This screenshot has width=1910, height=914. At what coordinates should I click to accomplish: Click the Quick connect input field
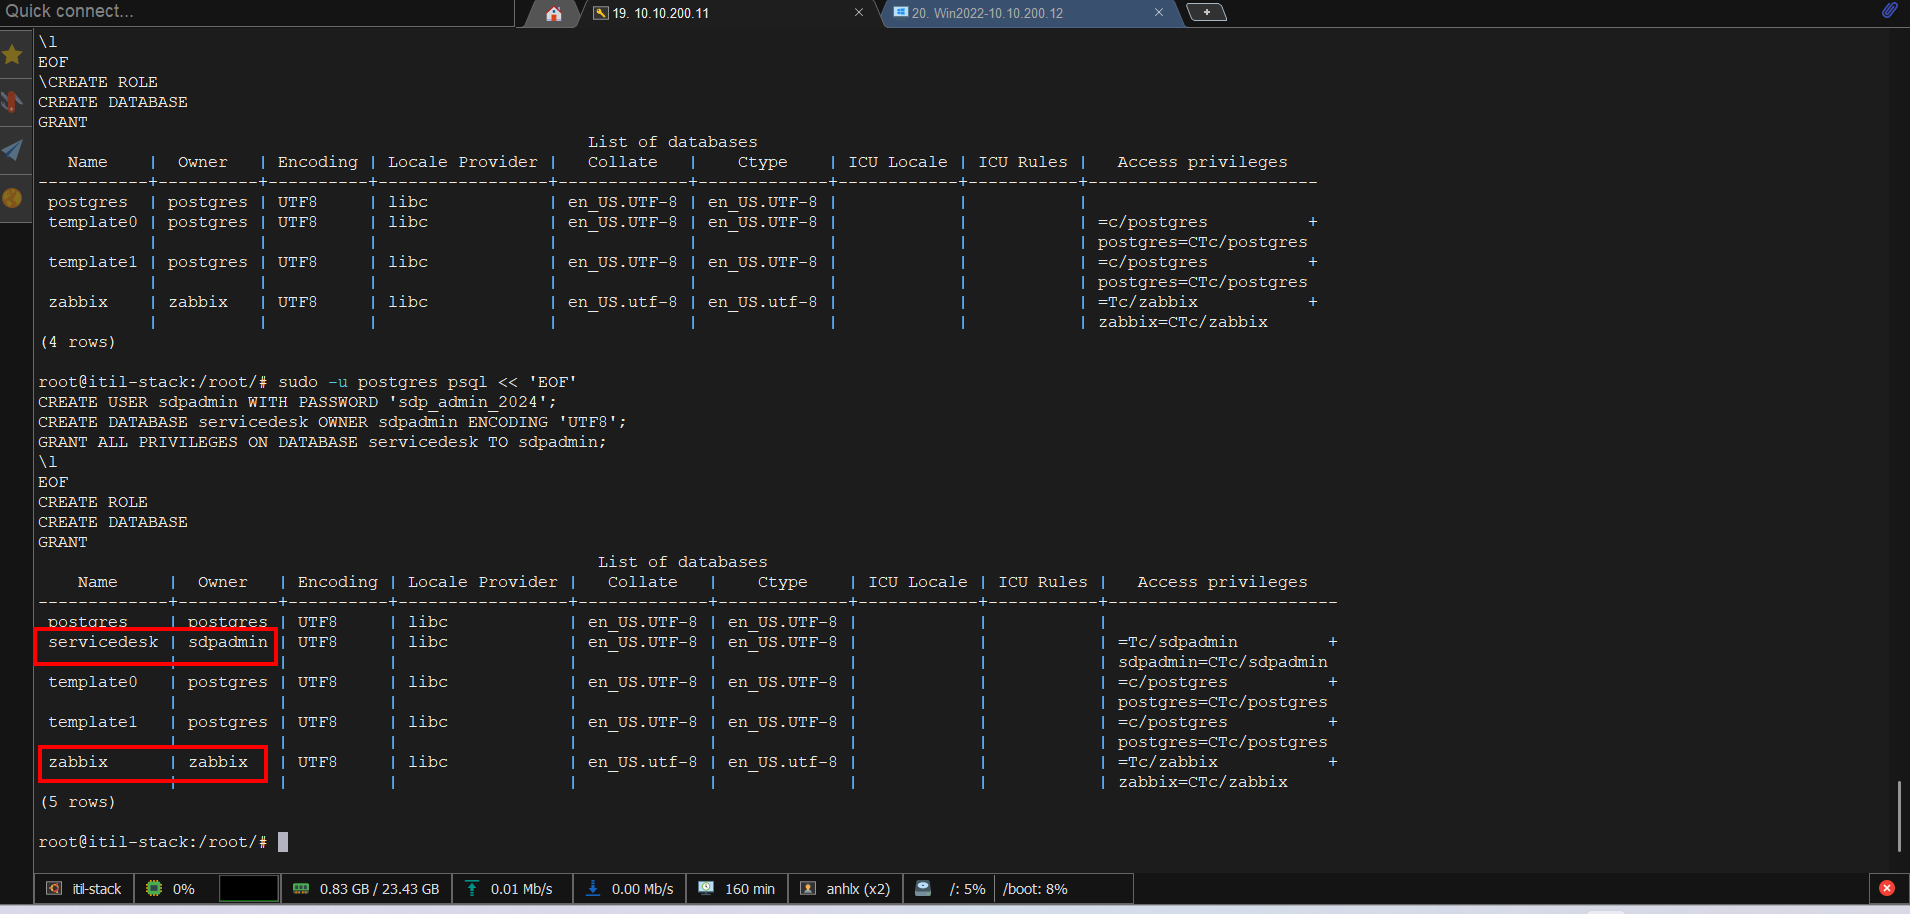pos(255,12)
